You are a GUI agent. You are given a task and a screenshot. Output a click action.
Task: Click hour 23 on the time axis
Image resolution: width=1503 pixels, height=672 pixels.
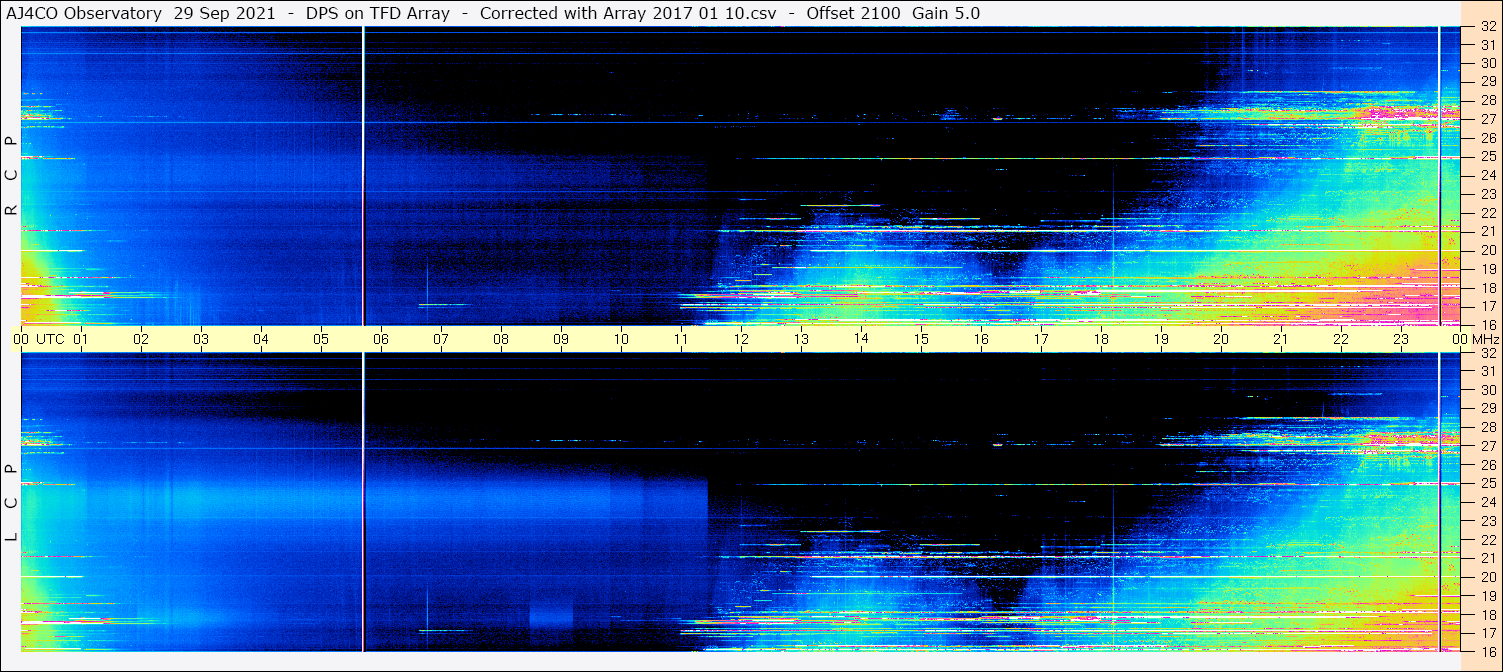click(x=1401, y=339)
